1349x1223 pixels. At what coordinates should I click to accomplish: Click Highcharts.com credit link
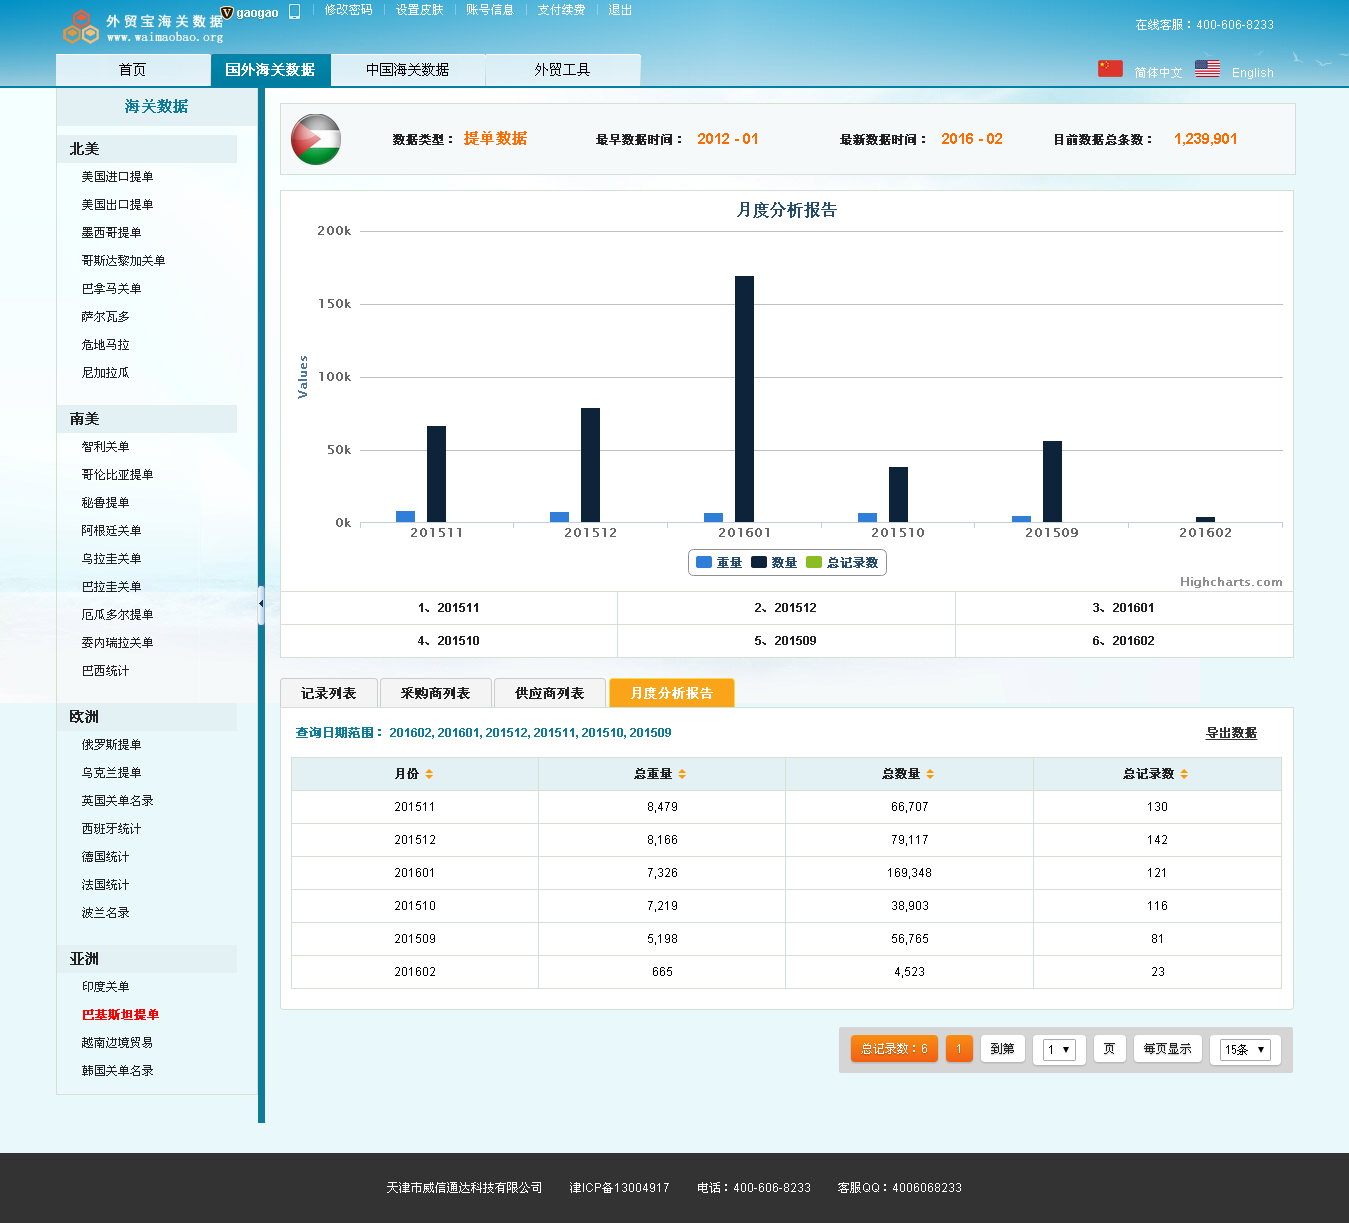(1231, 582)
